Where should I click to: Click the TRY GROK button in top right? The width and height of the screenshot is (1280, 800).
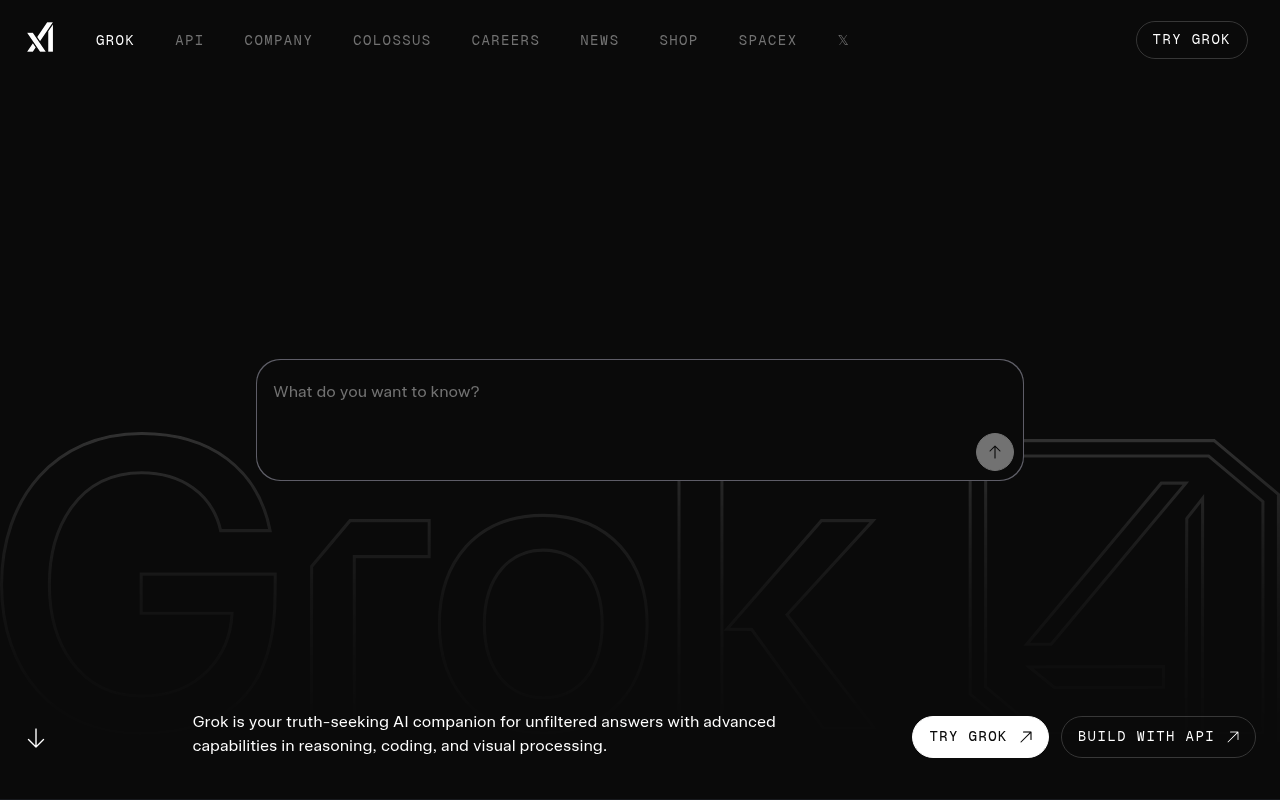1191,40
